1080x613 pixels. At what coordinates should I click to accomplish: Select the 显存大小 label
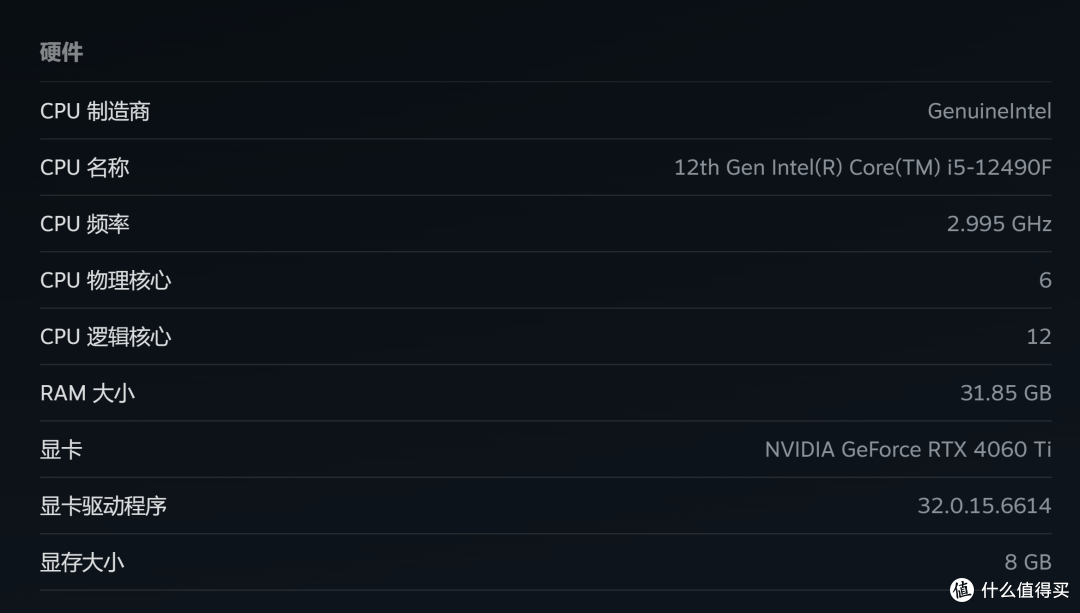point(82,562)
